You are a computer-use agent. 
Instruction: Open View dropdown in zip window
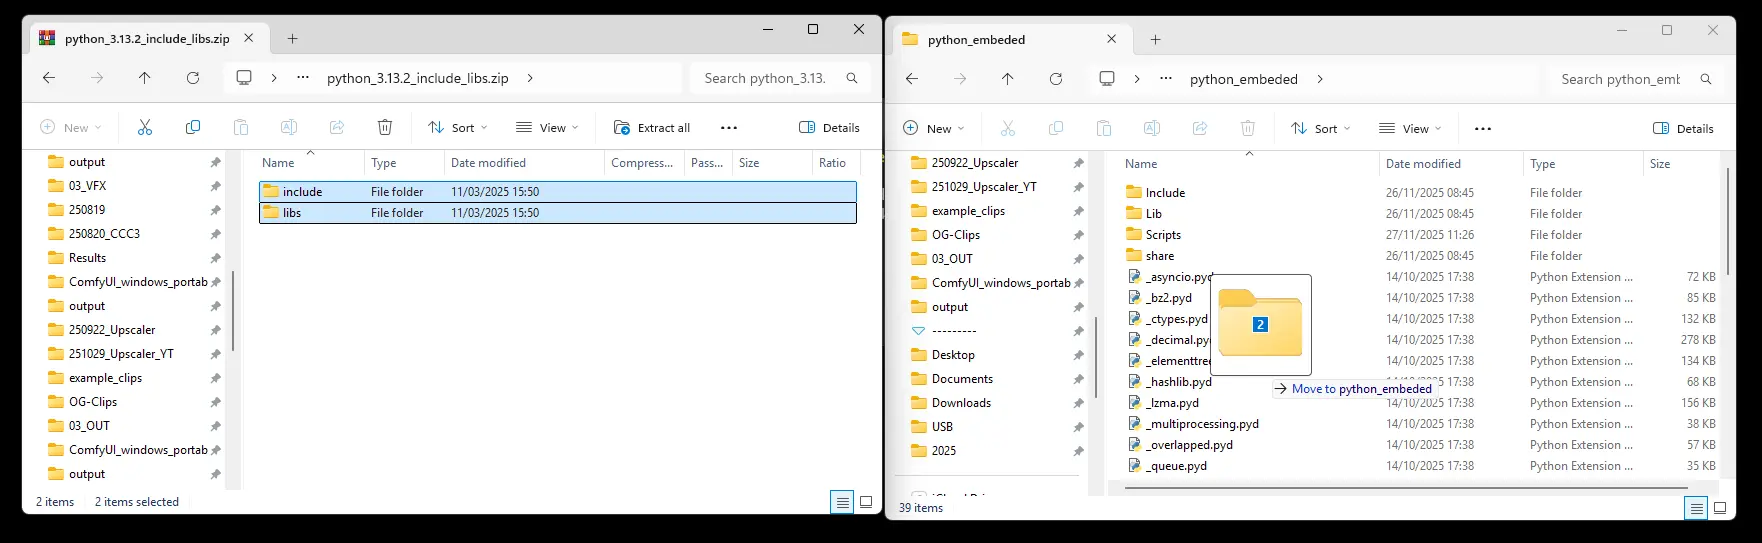click(547, 128)
